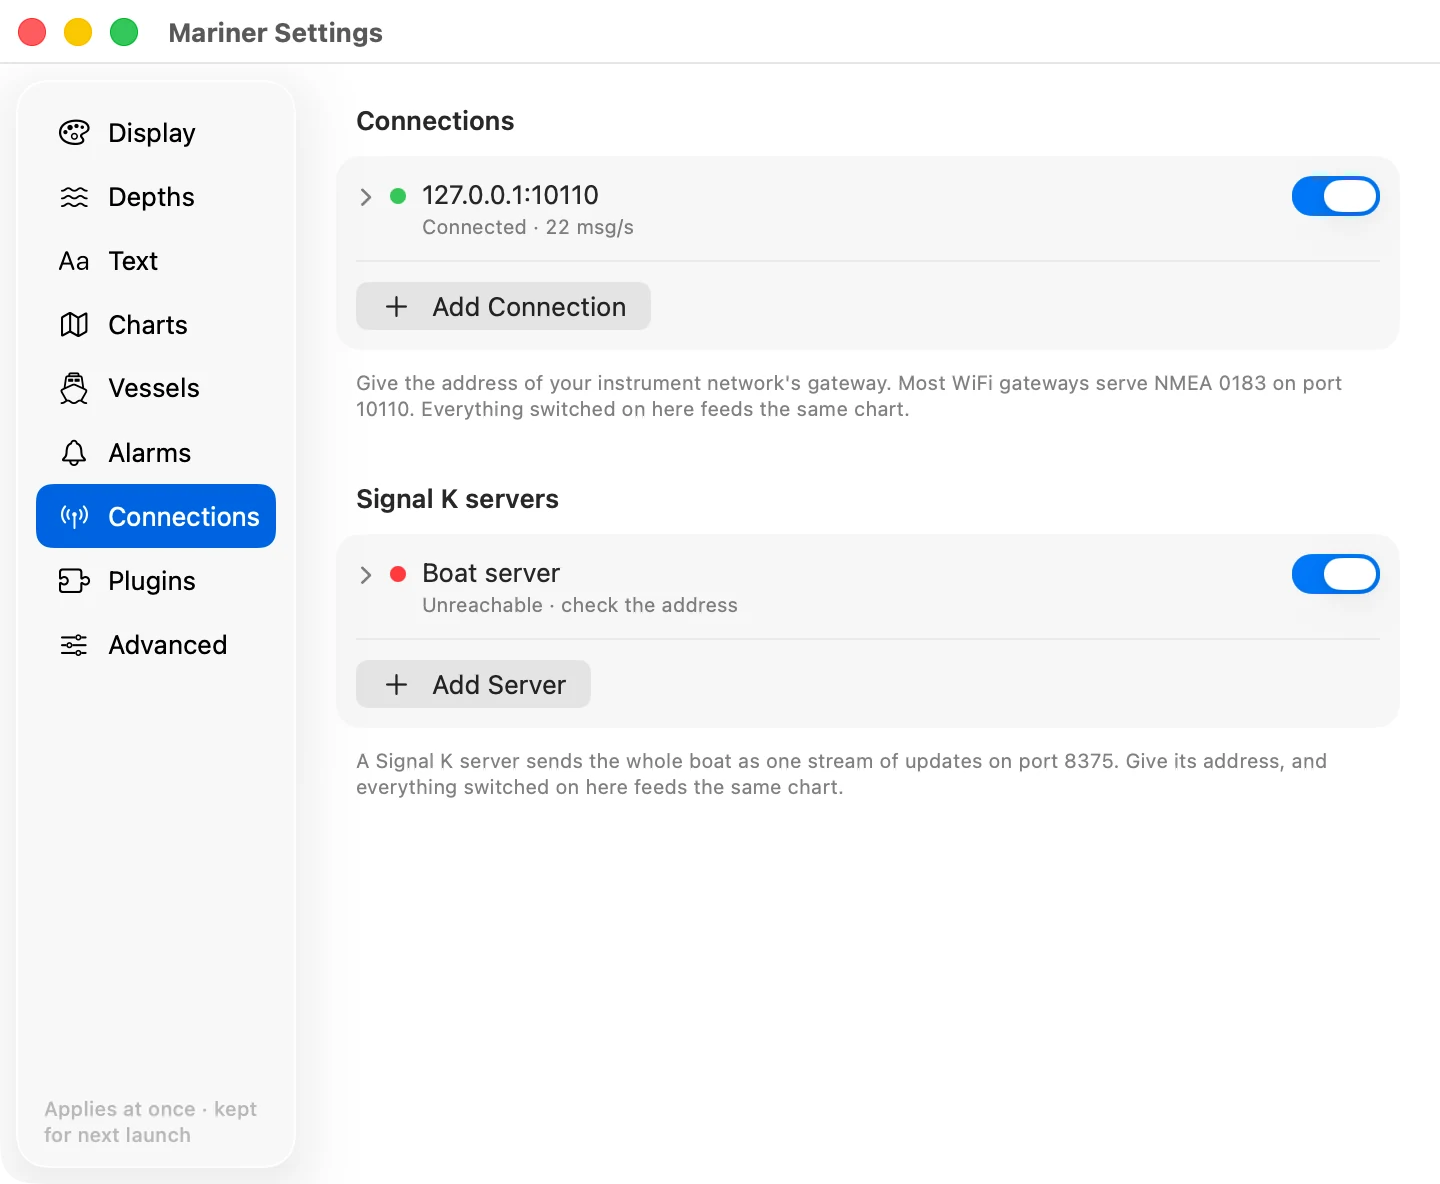The width and height of the screenshot is (1440, 1184).
Task: Open the Display settings pane
Action: [156, 133]
